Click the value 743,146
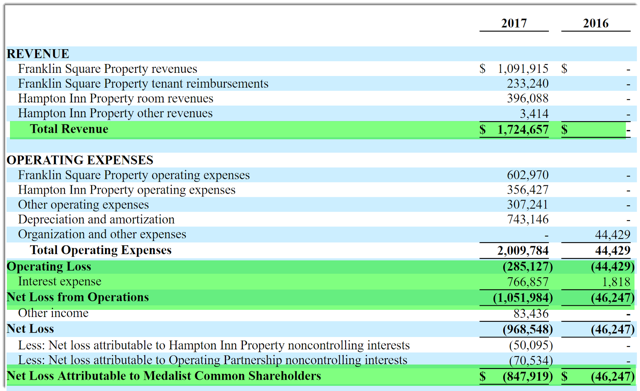Screen dimensions: 640x391 (x=528, y=220)
